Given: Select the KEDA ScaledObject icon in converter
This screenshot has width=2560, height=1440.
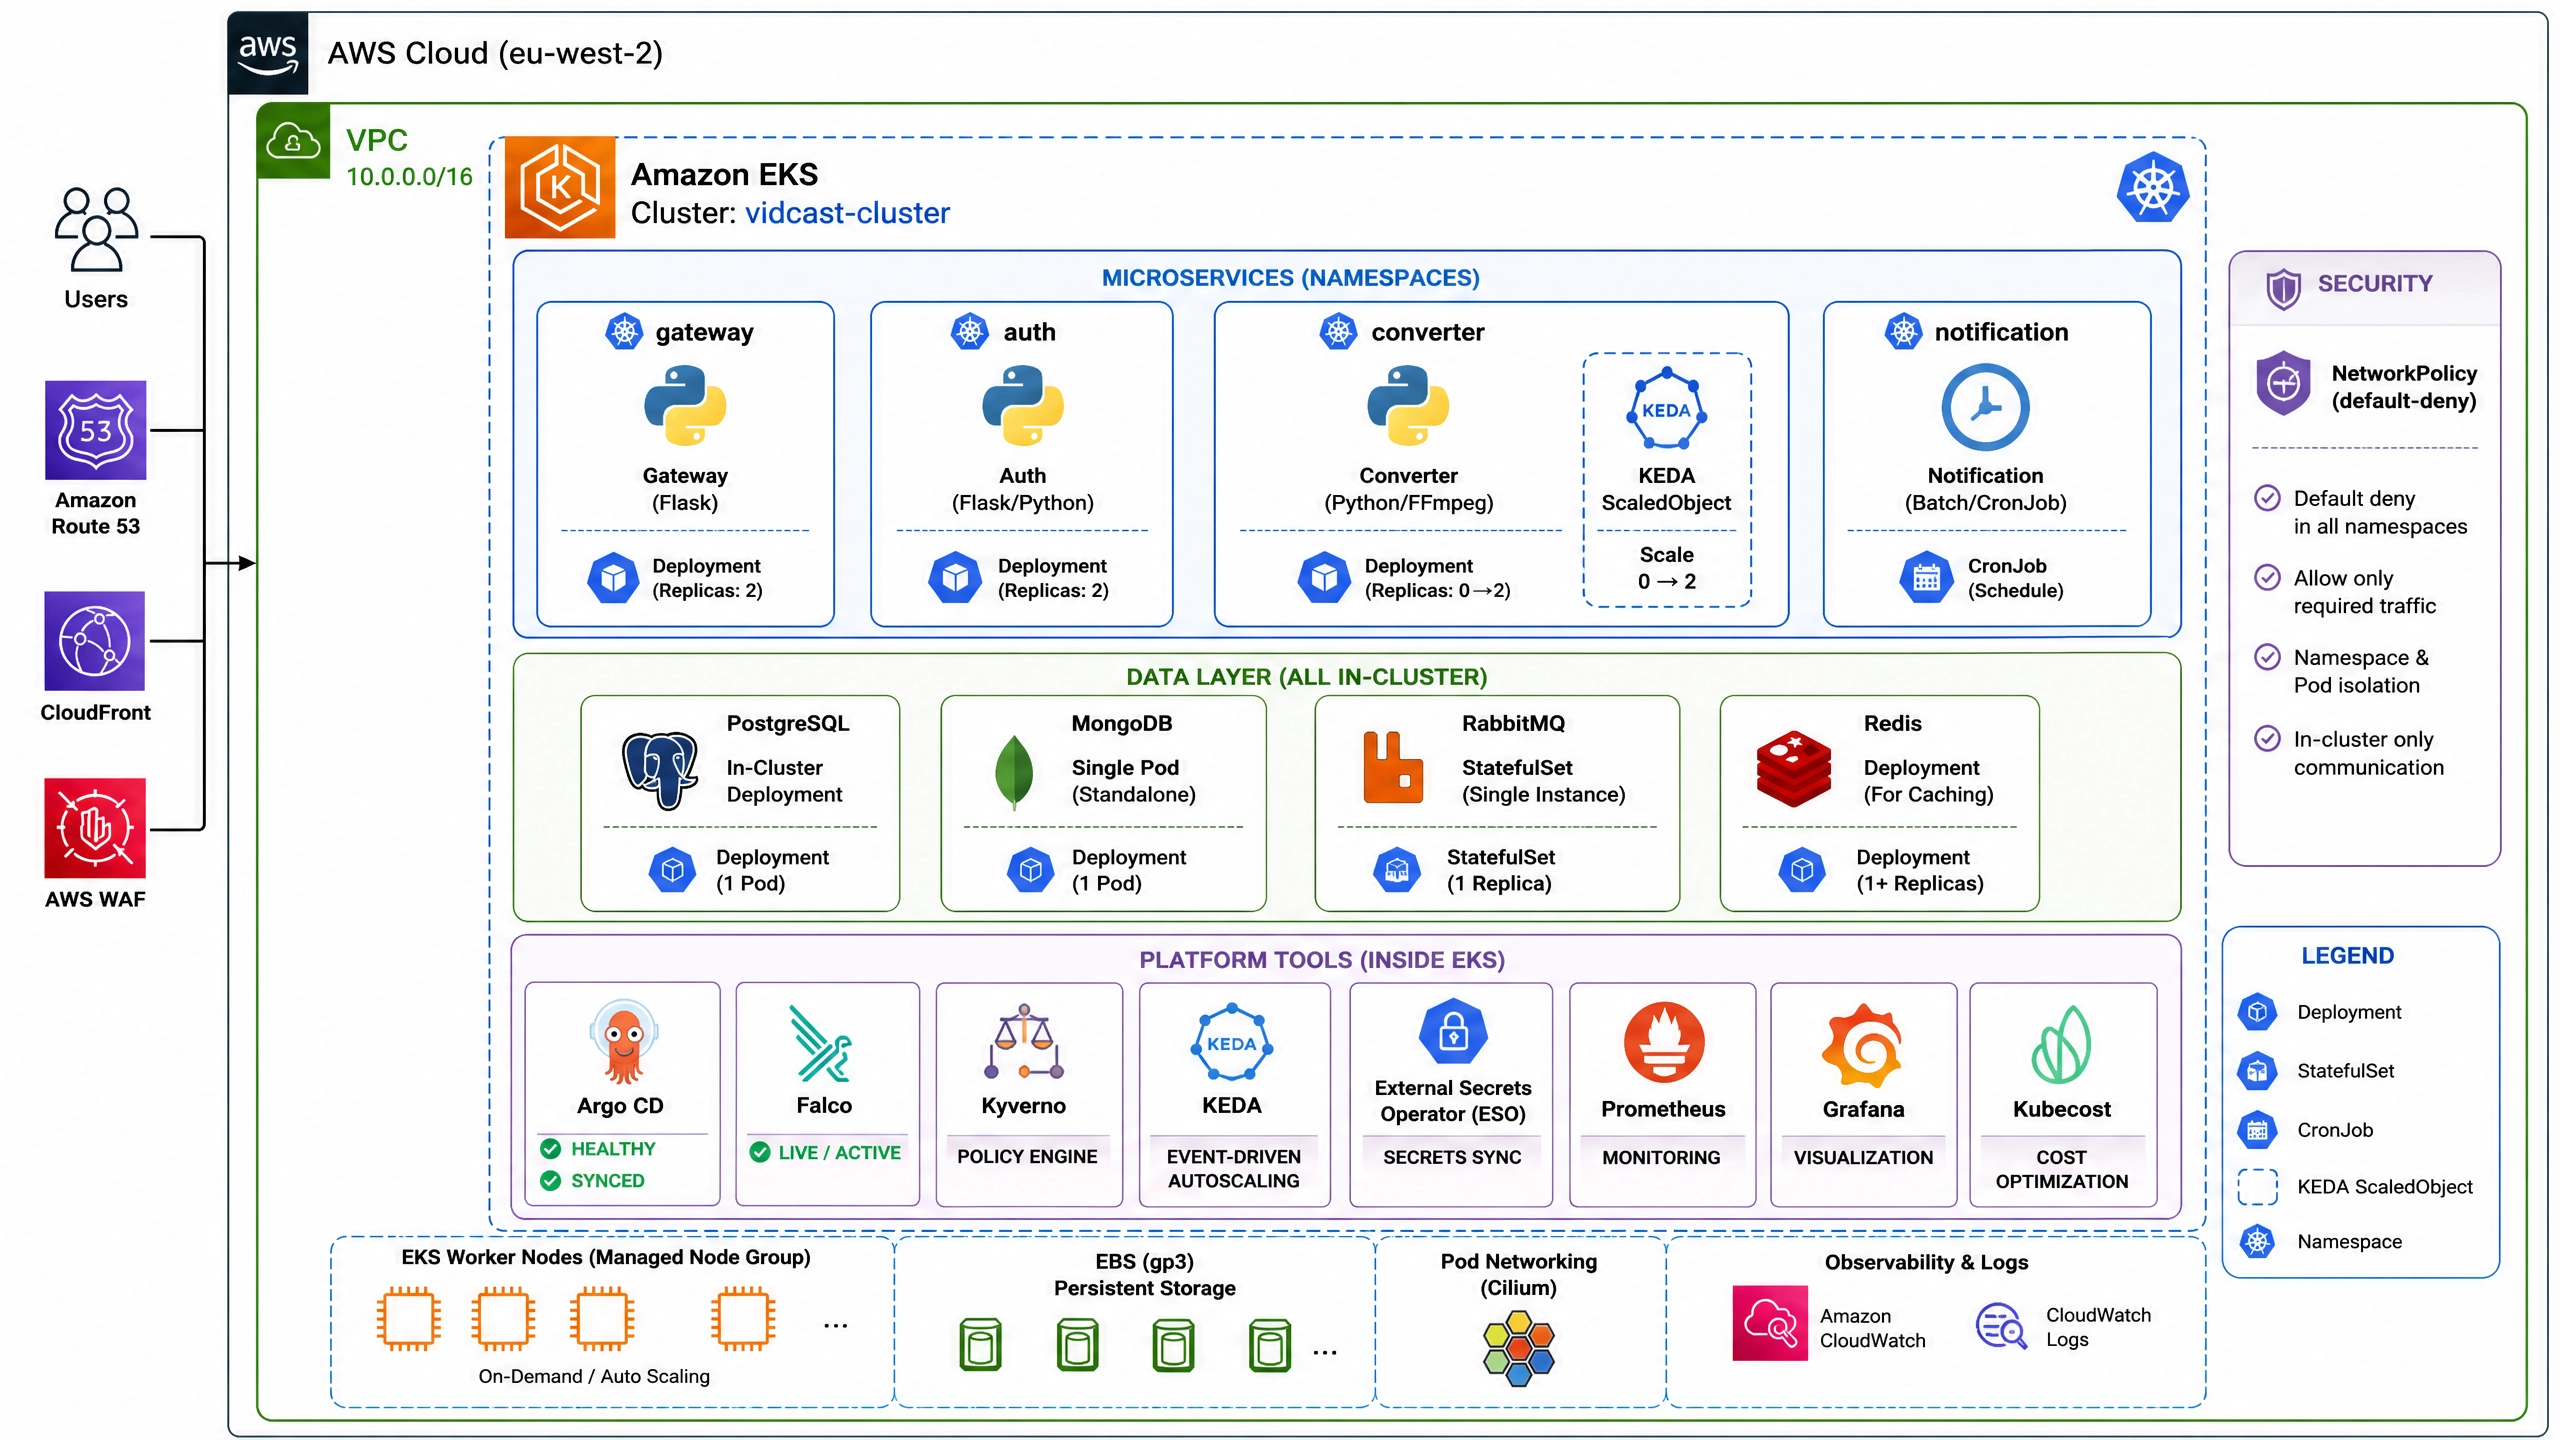Looking at the screenshot, I should tap(1666, 409).
